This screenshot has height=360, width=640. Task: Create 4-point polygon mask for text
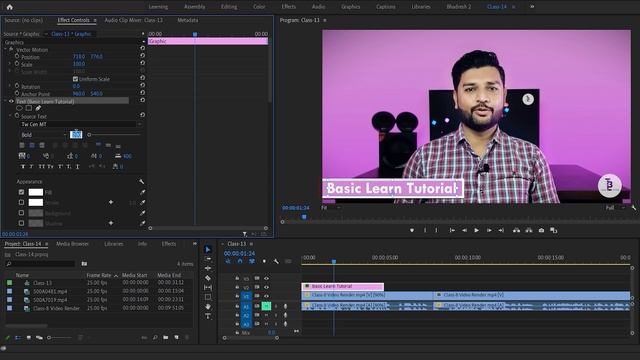[29, 108]
